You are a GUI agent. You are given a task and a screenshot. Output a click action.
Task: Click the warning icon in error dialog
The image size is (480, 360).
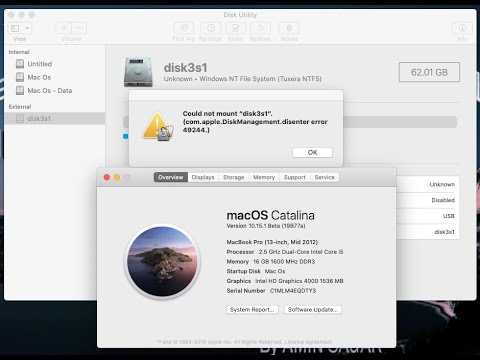tap(158, 127)
